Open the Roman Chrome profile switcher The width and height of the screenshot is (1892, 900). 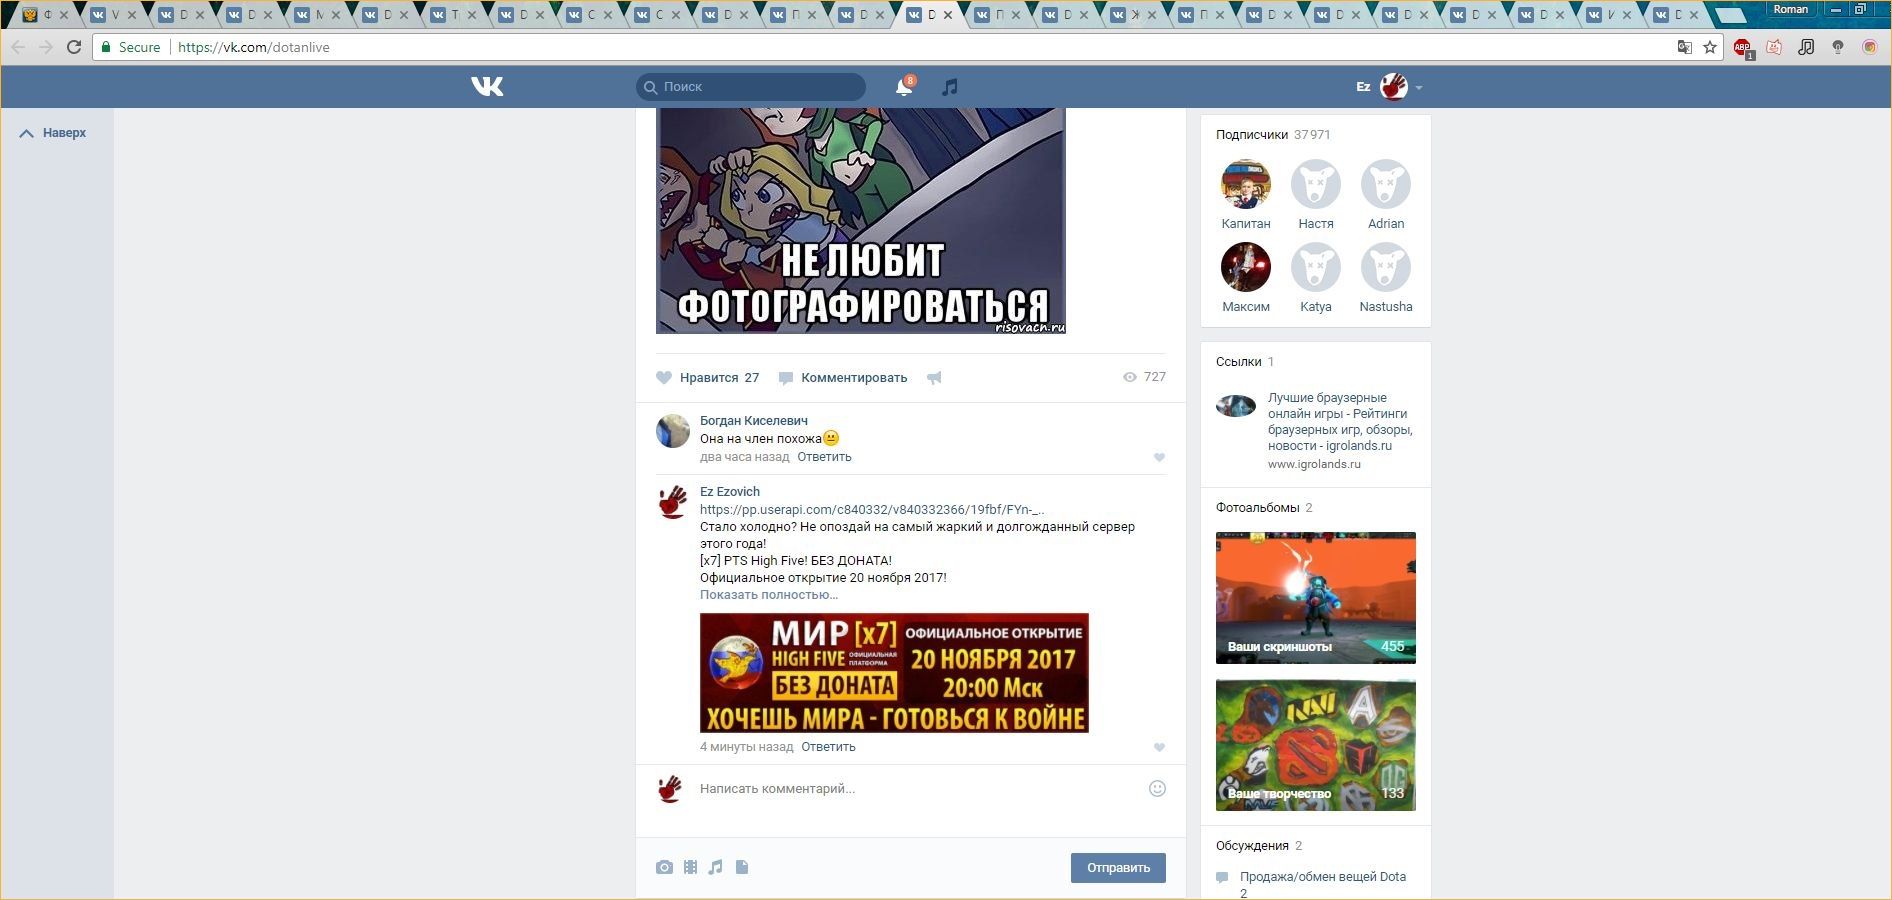point(1791,9)
